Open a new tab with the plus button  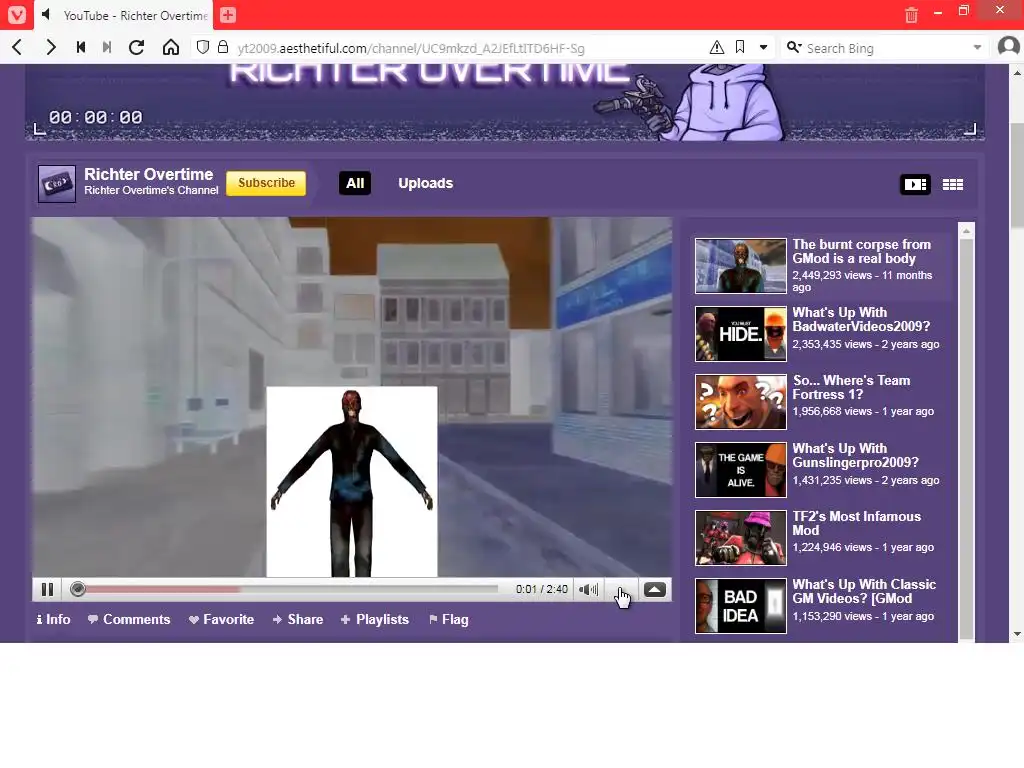tap(227, 15)
